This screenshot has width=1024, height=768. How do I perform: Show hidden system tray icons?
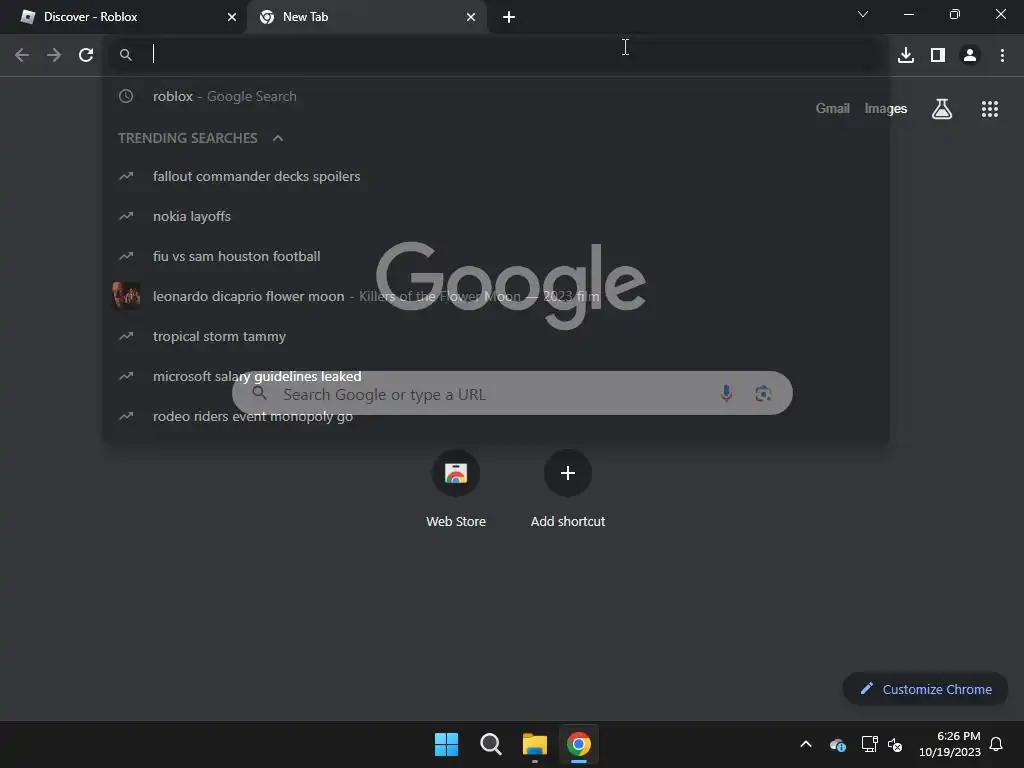click(x=806, y=744)
